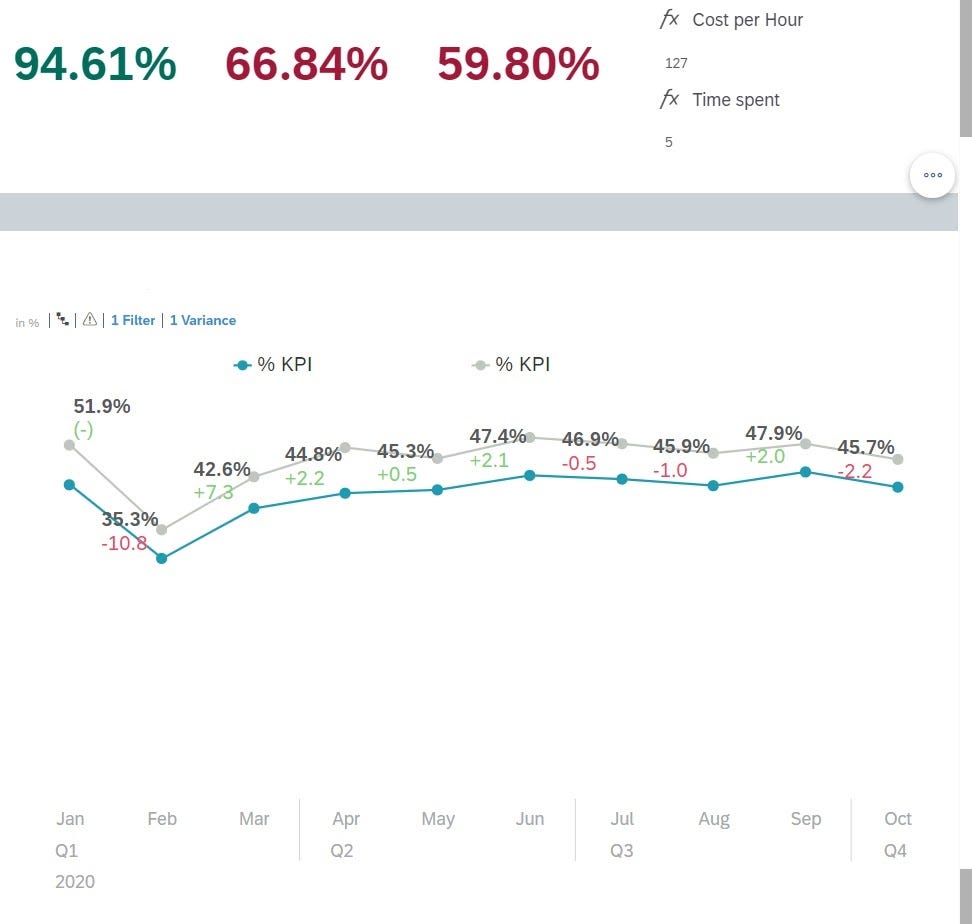Screen dimensions: 972x924
Task: Click the fx icon beside Time spent
Action: [669, 99]
